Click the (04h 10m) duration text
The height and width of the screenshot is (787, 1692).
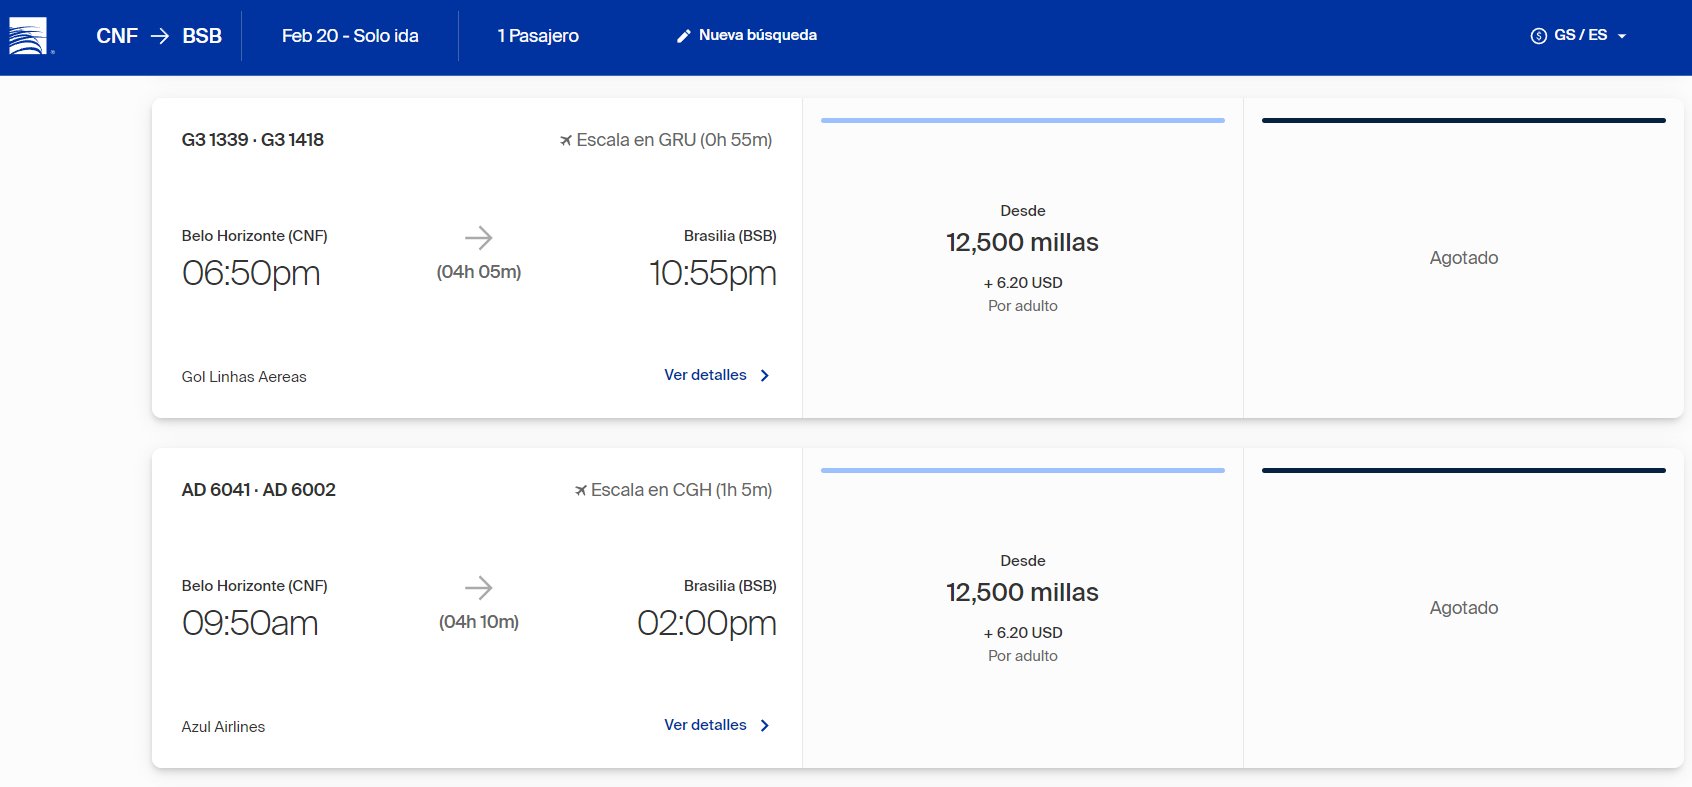point(479,622)
